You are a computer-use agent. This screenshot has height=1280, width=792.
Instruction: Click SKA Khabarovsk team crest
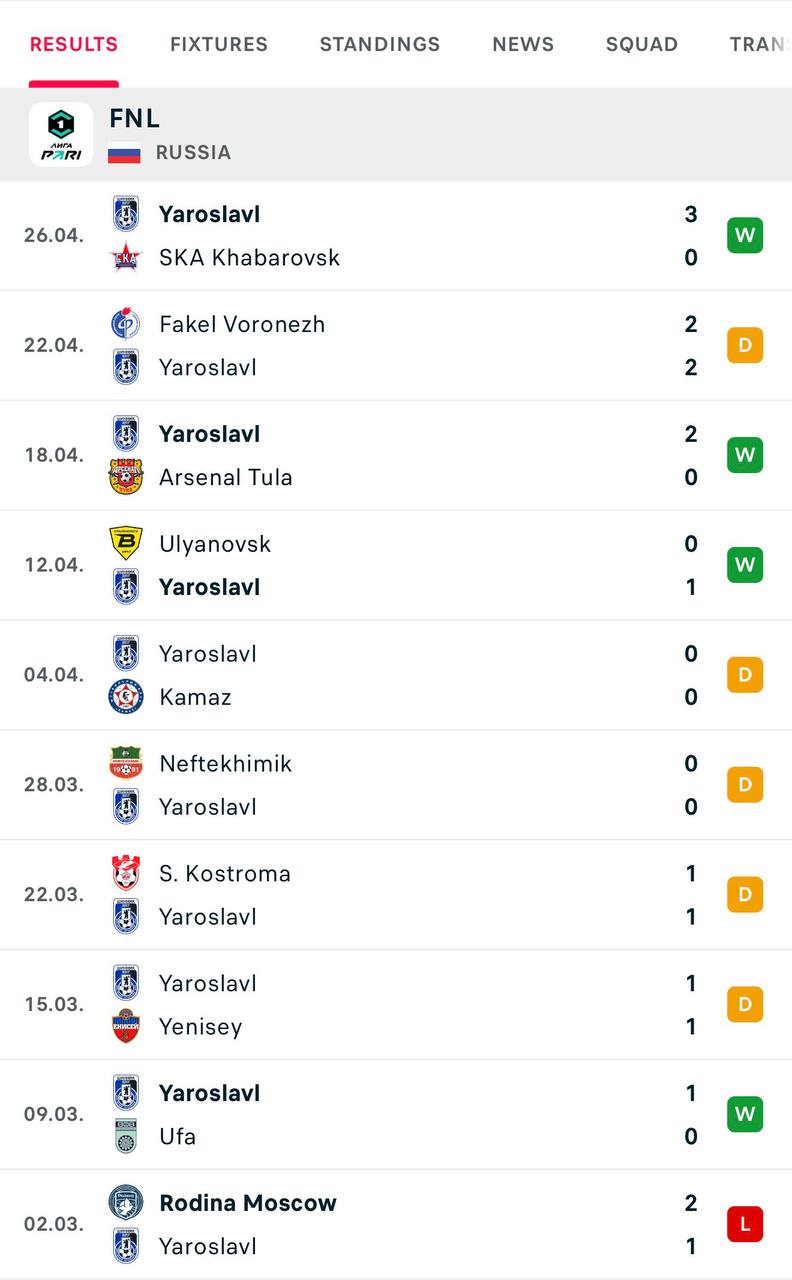click(126, 258)
